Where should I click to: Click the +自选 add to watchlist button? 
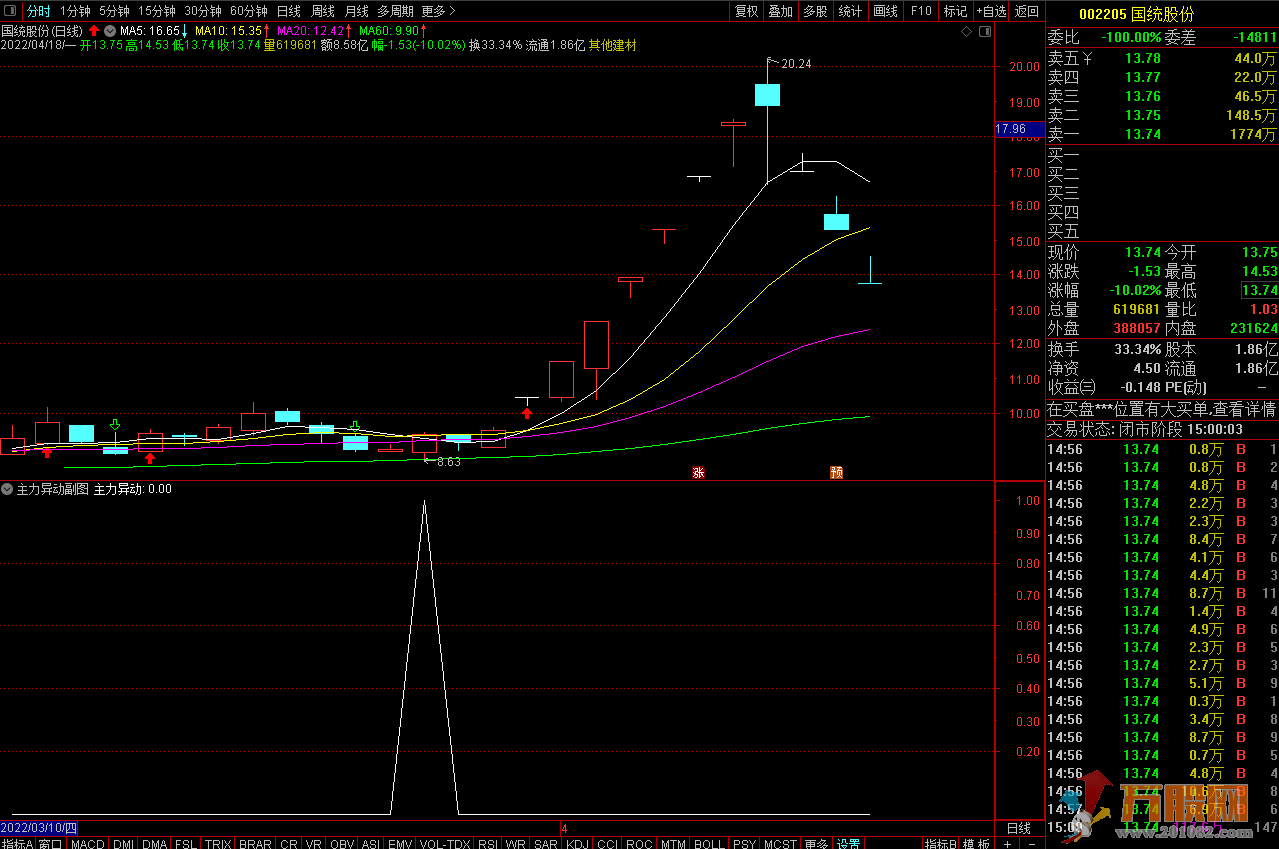[x=990, y=11]
